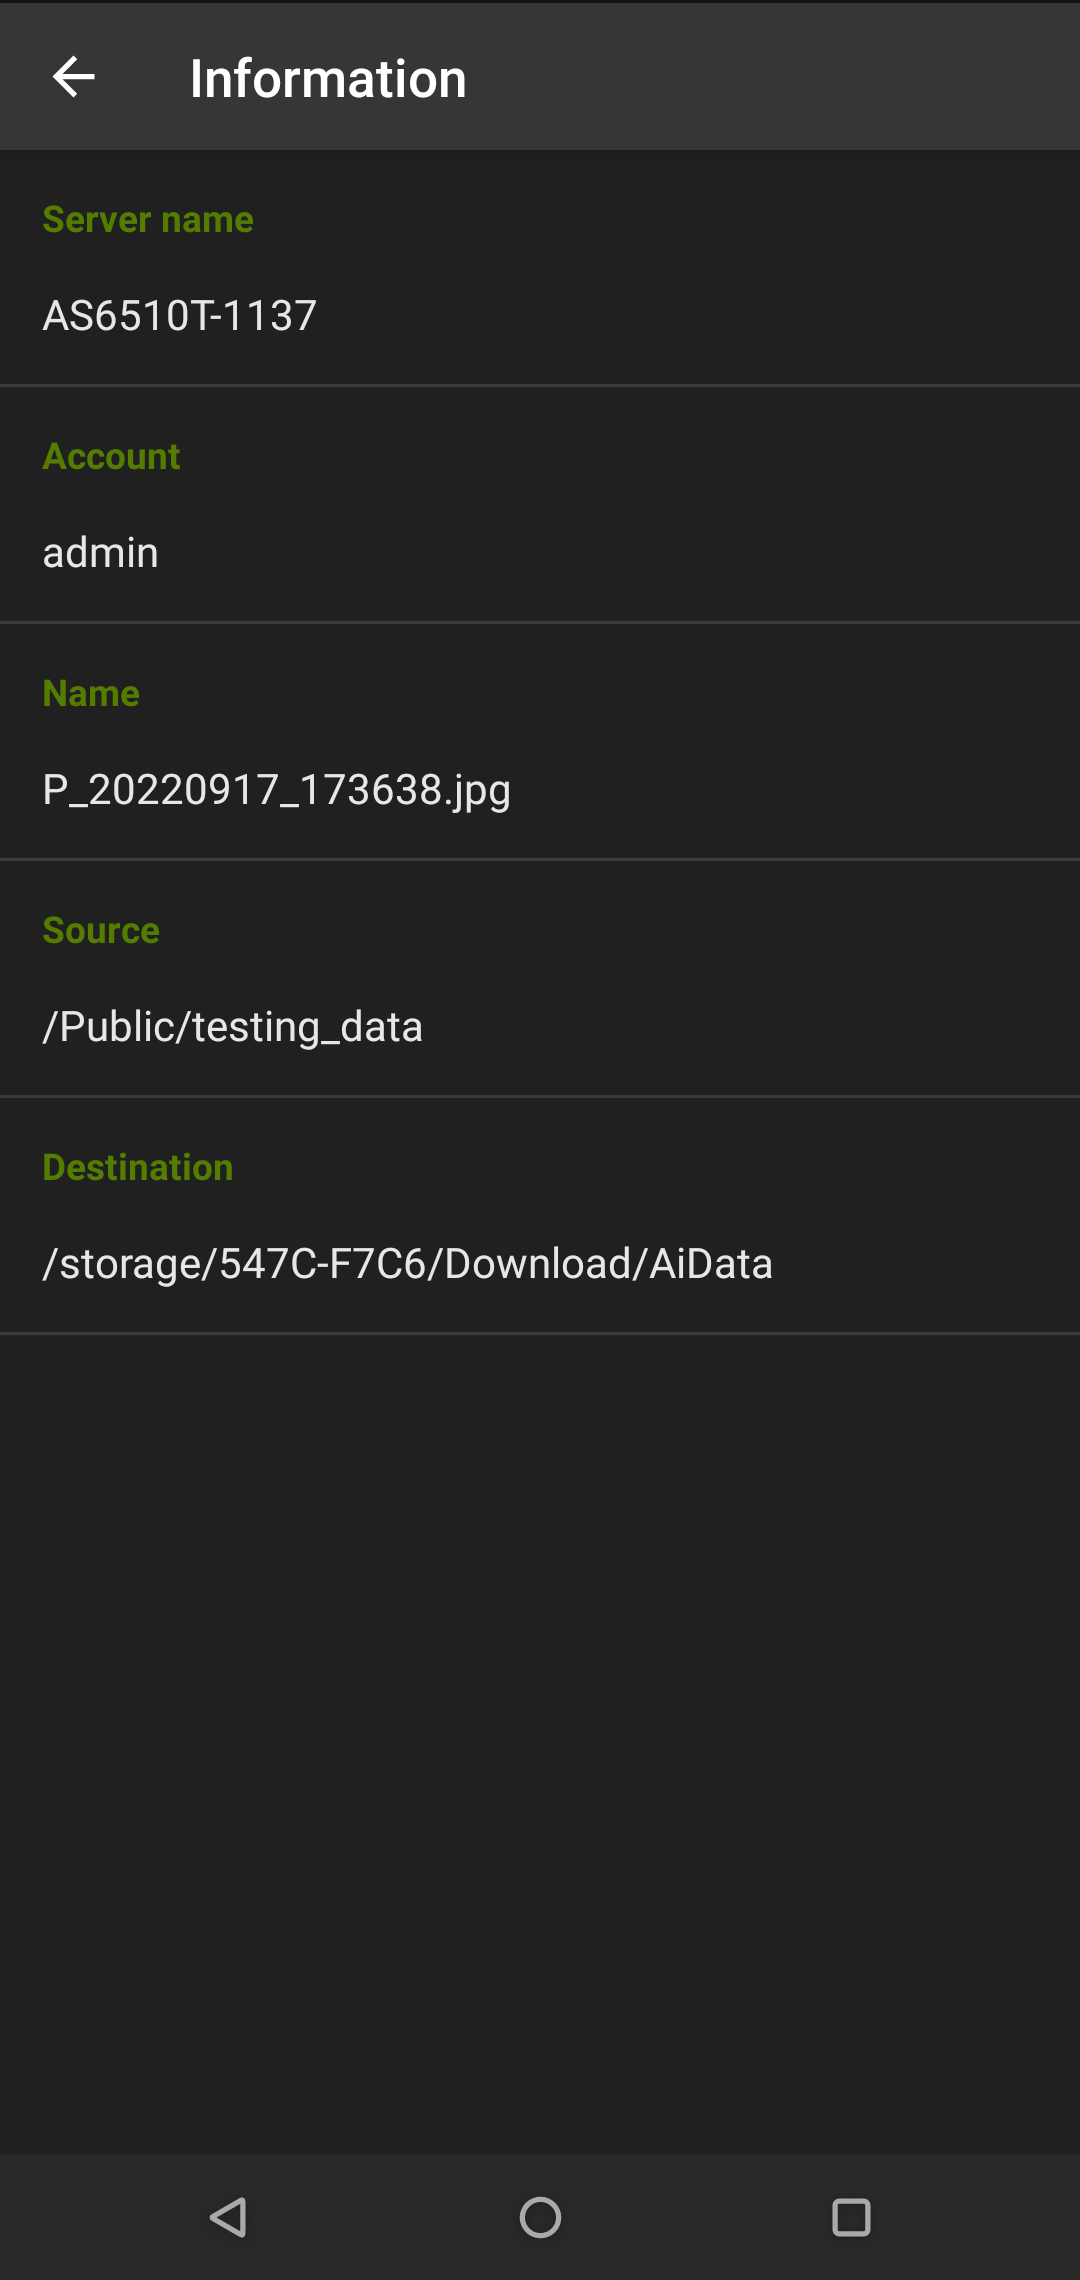This screenshot has height=2280, width=1080.
Task: Tap the AS6510T-1137 server name value
Action: coord(180,316)
